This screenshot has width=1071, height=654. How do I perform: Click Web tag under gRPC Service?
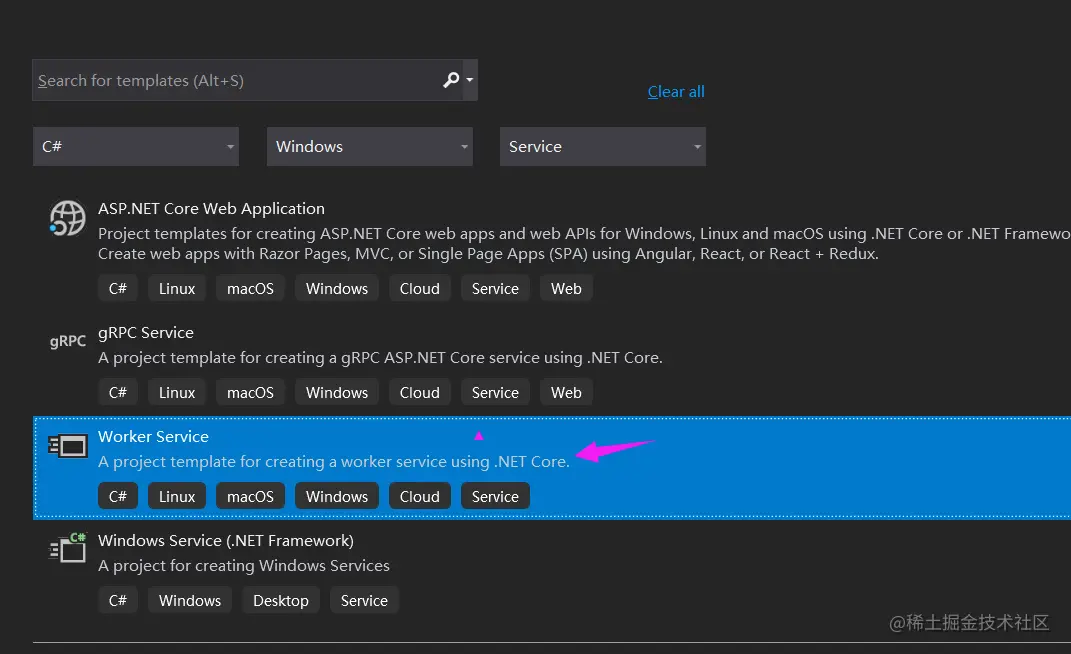pos(566,392)
